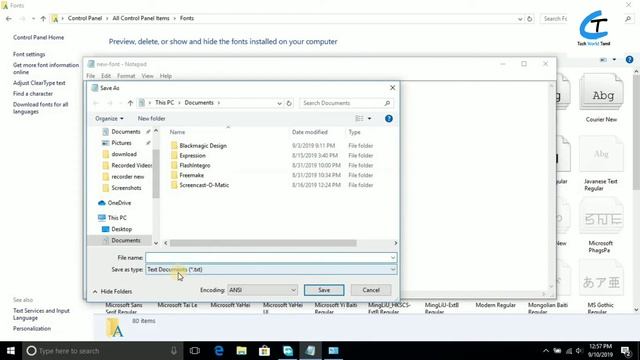
Task: Sort by Date modified column header
Action: pyautogui.click(x=309, y=132)
